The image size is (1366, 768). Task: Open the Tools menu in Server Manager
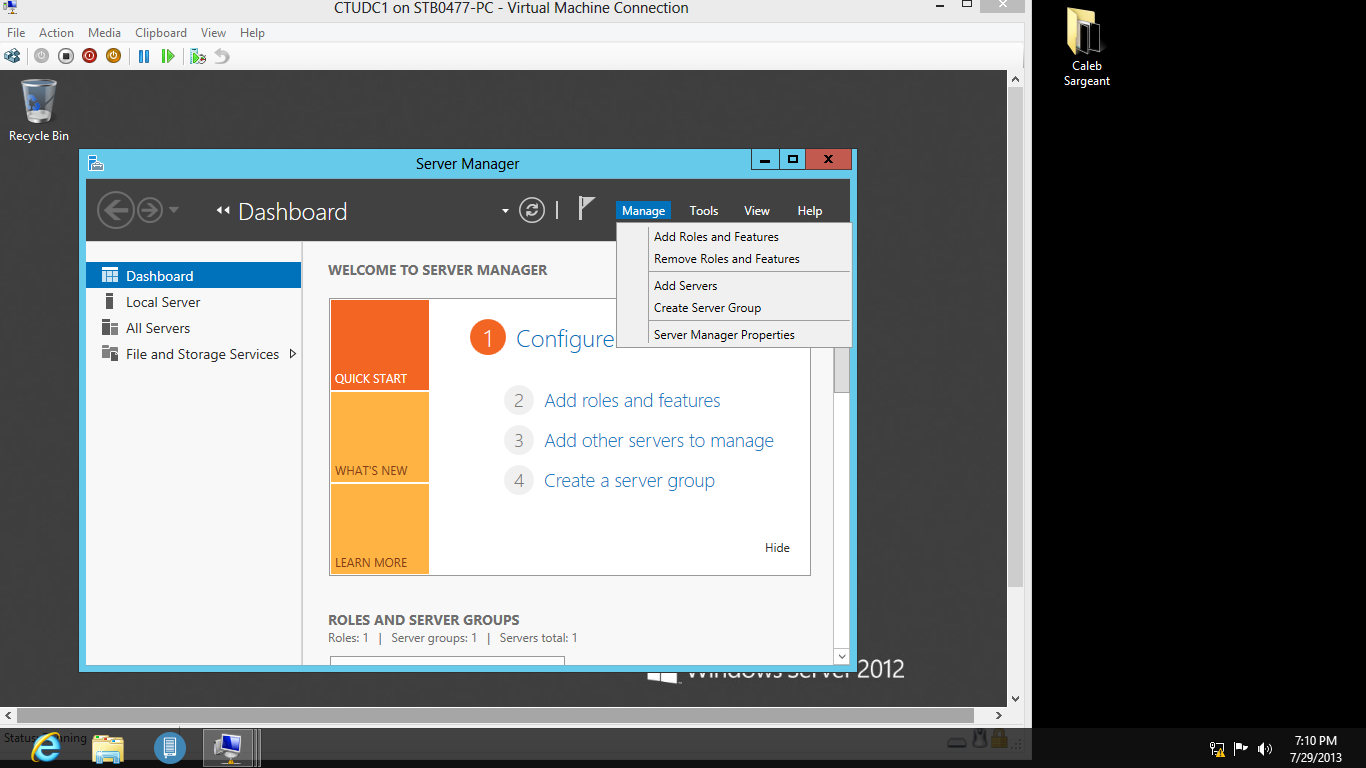click(704, 211)
